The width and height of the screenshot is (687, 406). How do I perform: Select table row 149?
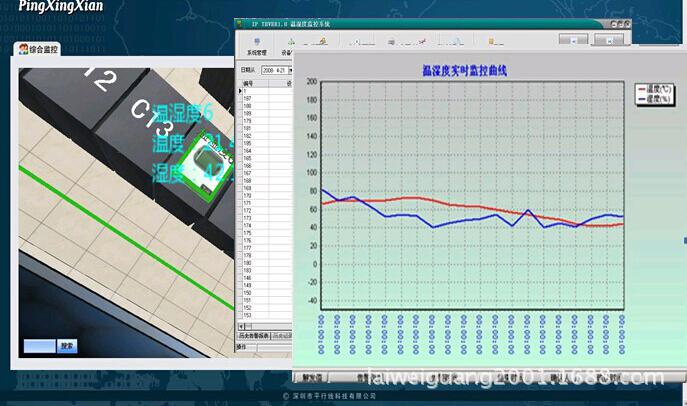(x=267, y=285)
